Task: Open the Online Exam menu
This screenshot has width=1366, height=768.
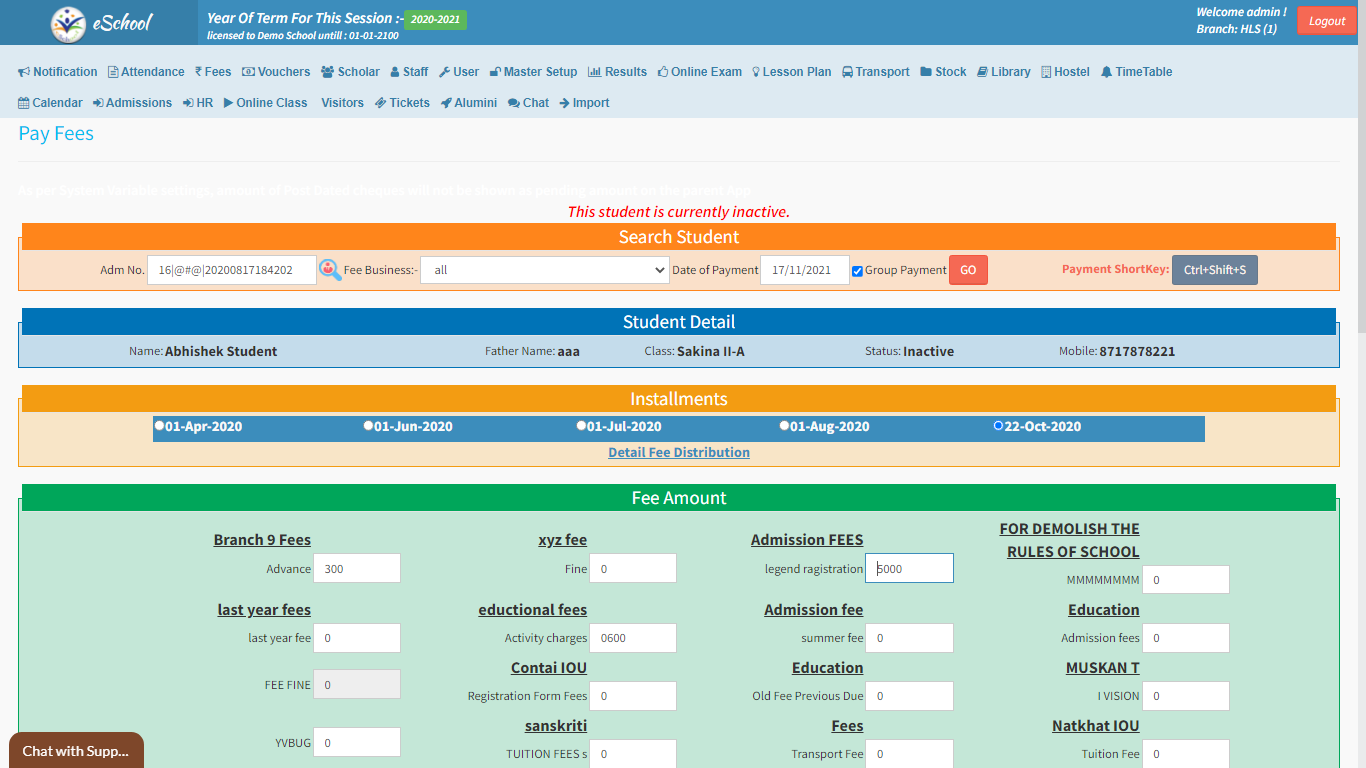Action: click(x=699, y=72)
